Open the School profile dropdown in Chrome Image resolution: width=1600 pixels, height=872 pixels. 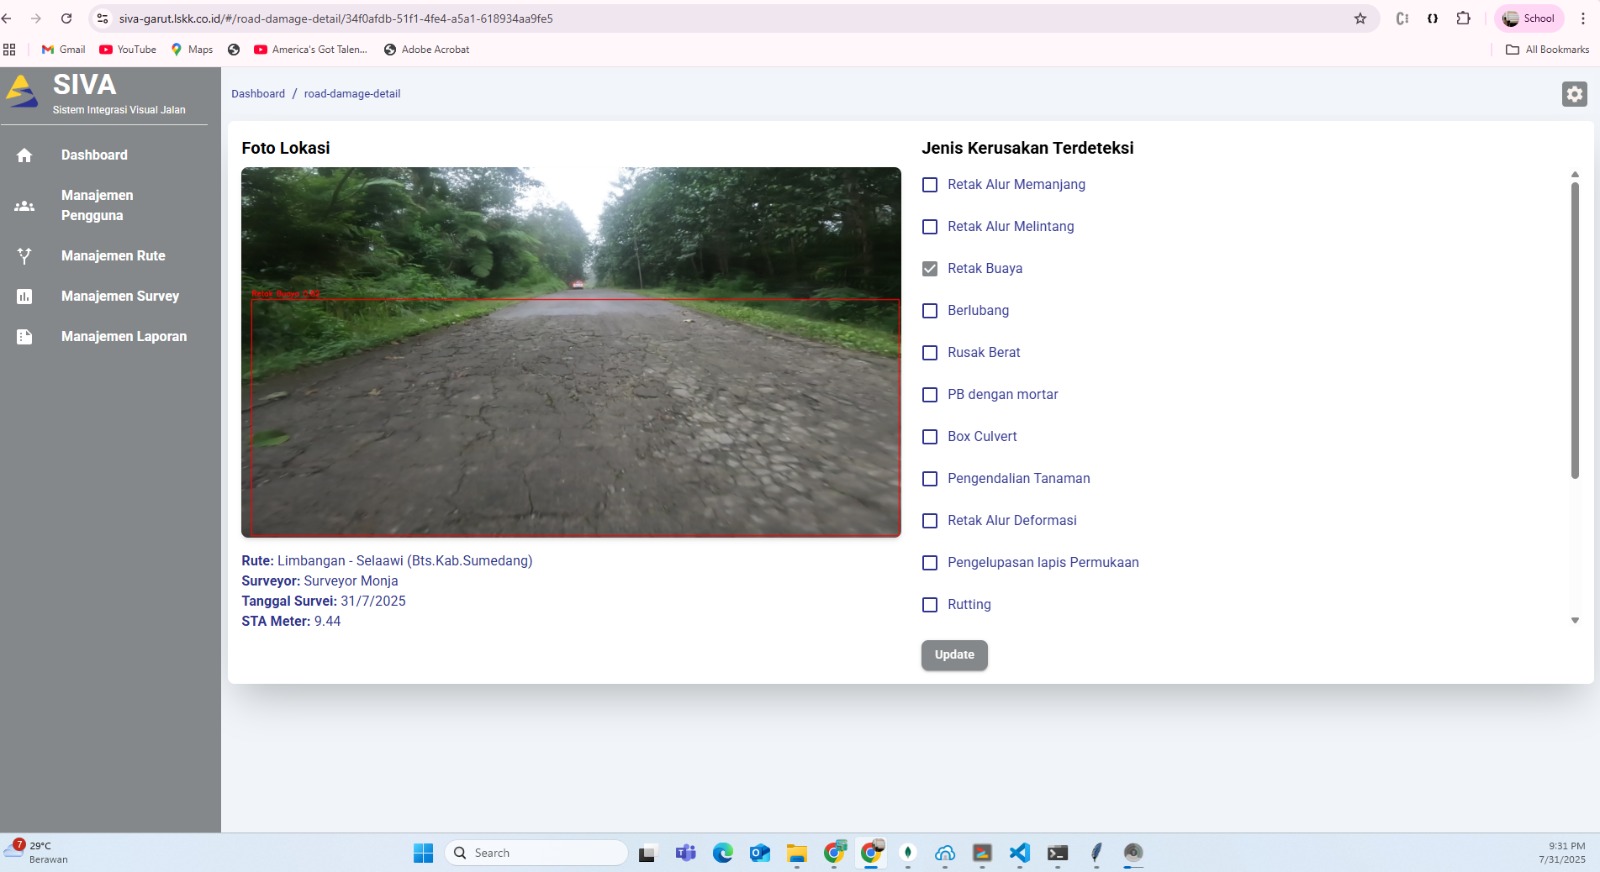[x=1529, y=18]
